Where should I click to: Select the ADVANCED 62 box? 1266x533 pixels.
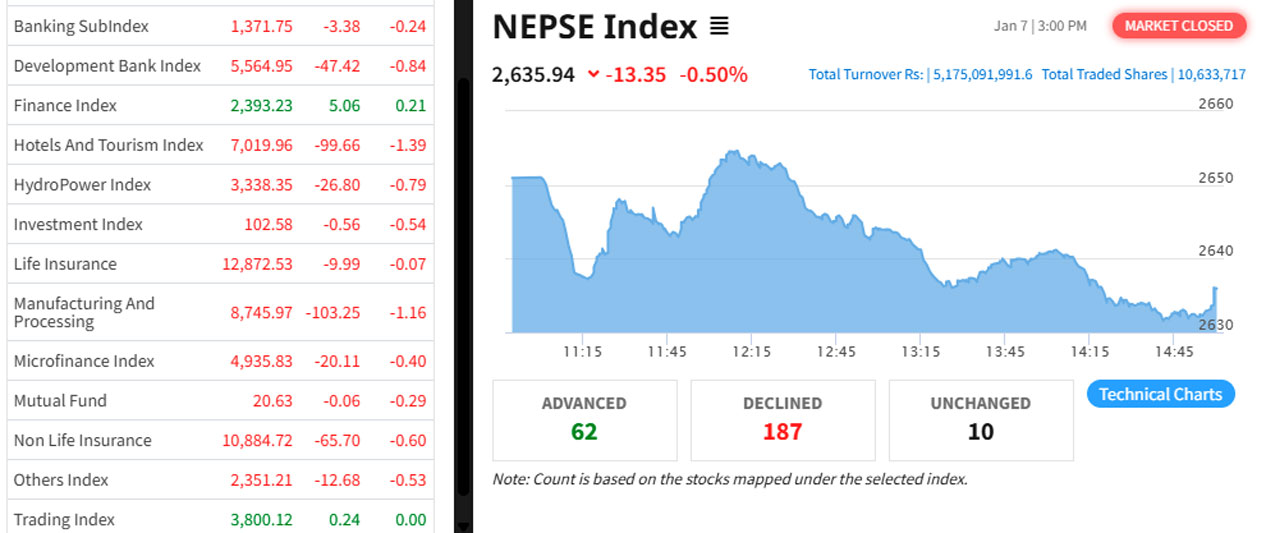[x=584, y=419]
